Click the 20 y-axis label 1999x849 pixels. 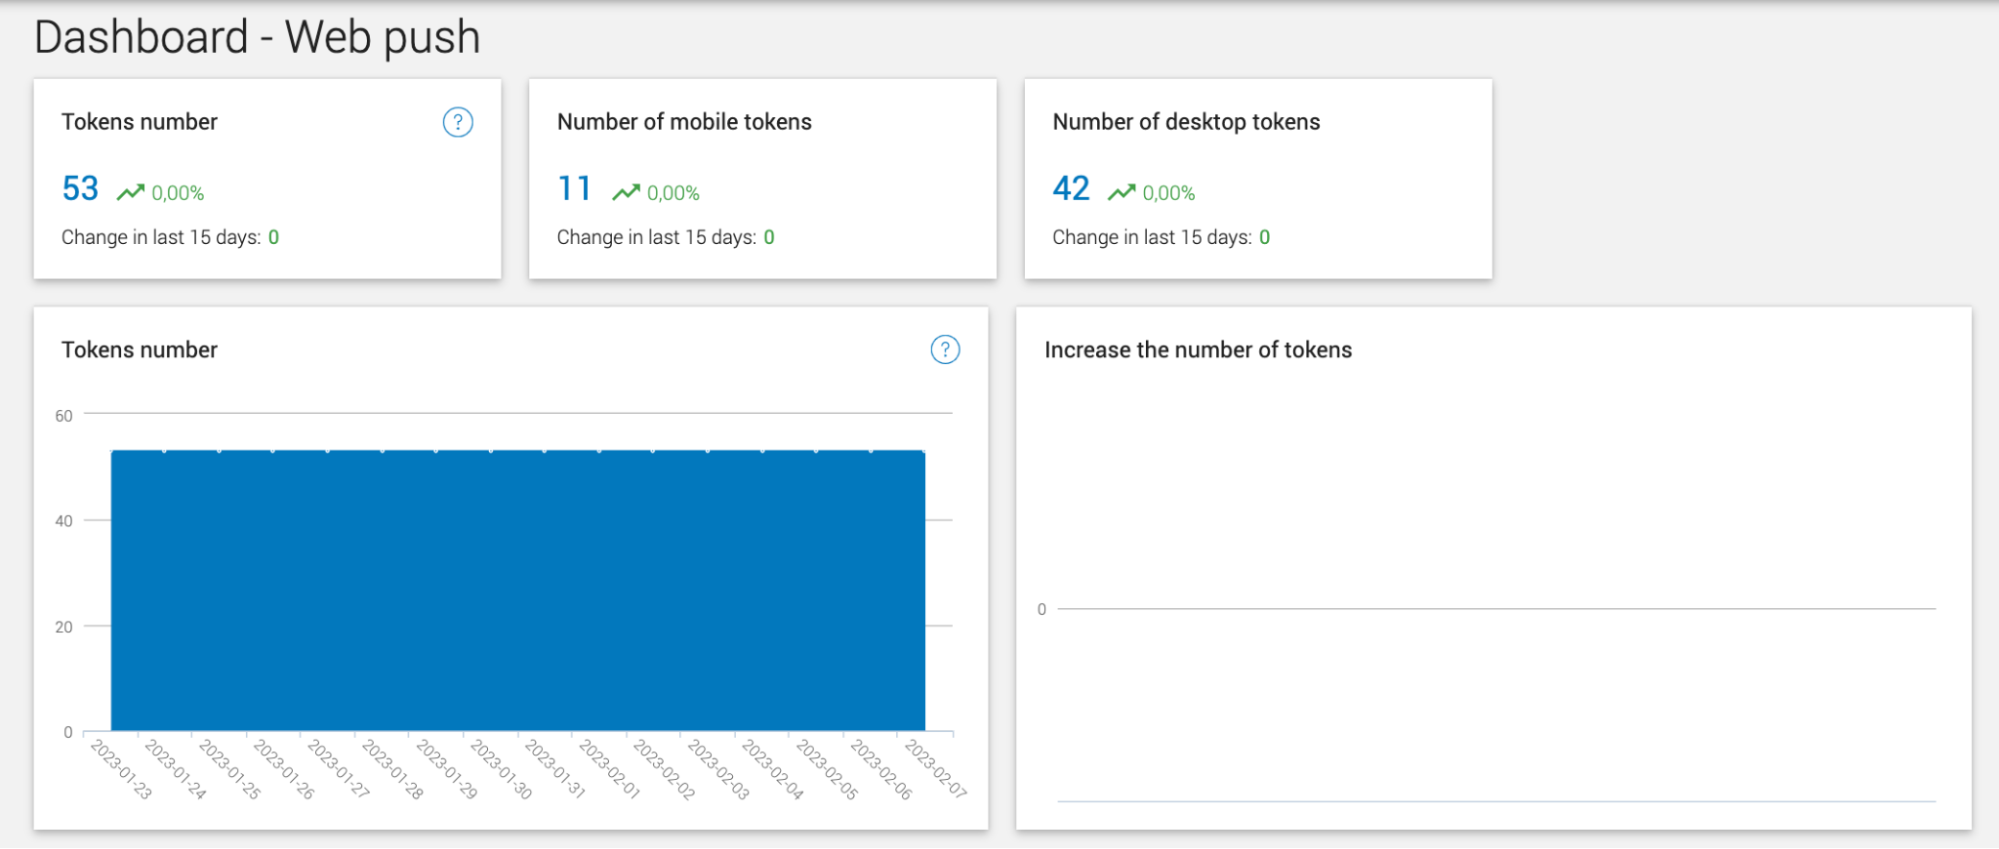(x=64, y=627)
